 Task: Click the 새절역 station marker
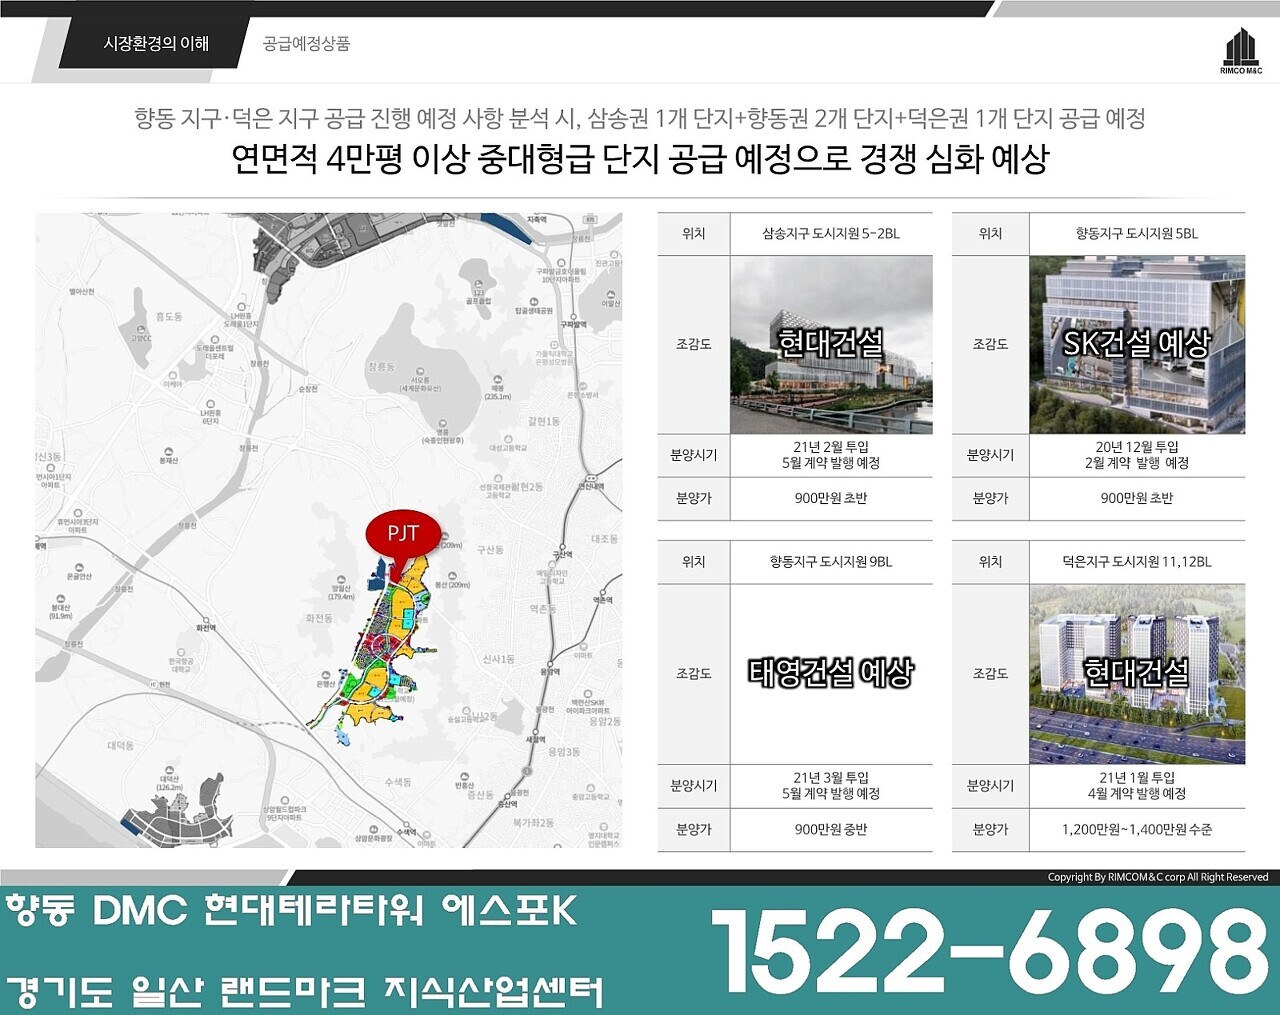(x=535, y=730)
